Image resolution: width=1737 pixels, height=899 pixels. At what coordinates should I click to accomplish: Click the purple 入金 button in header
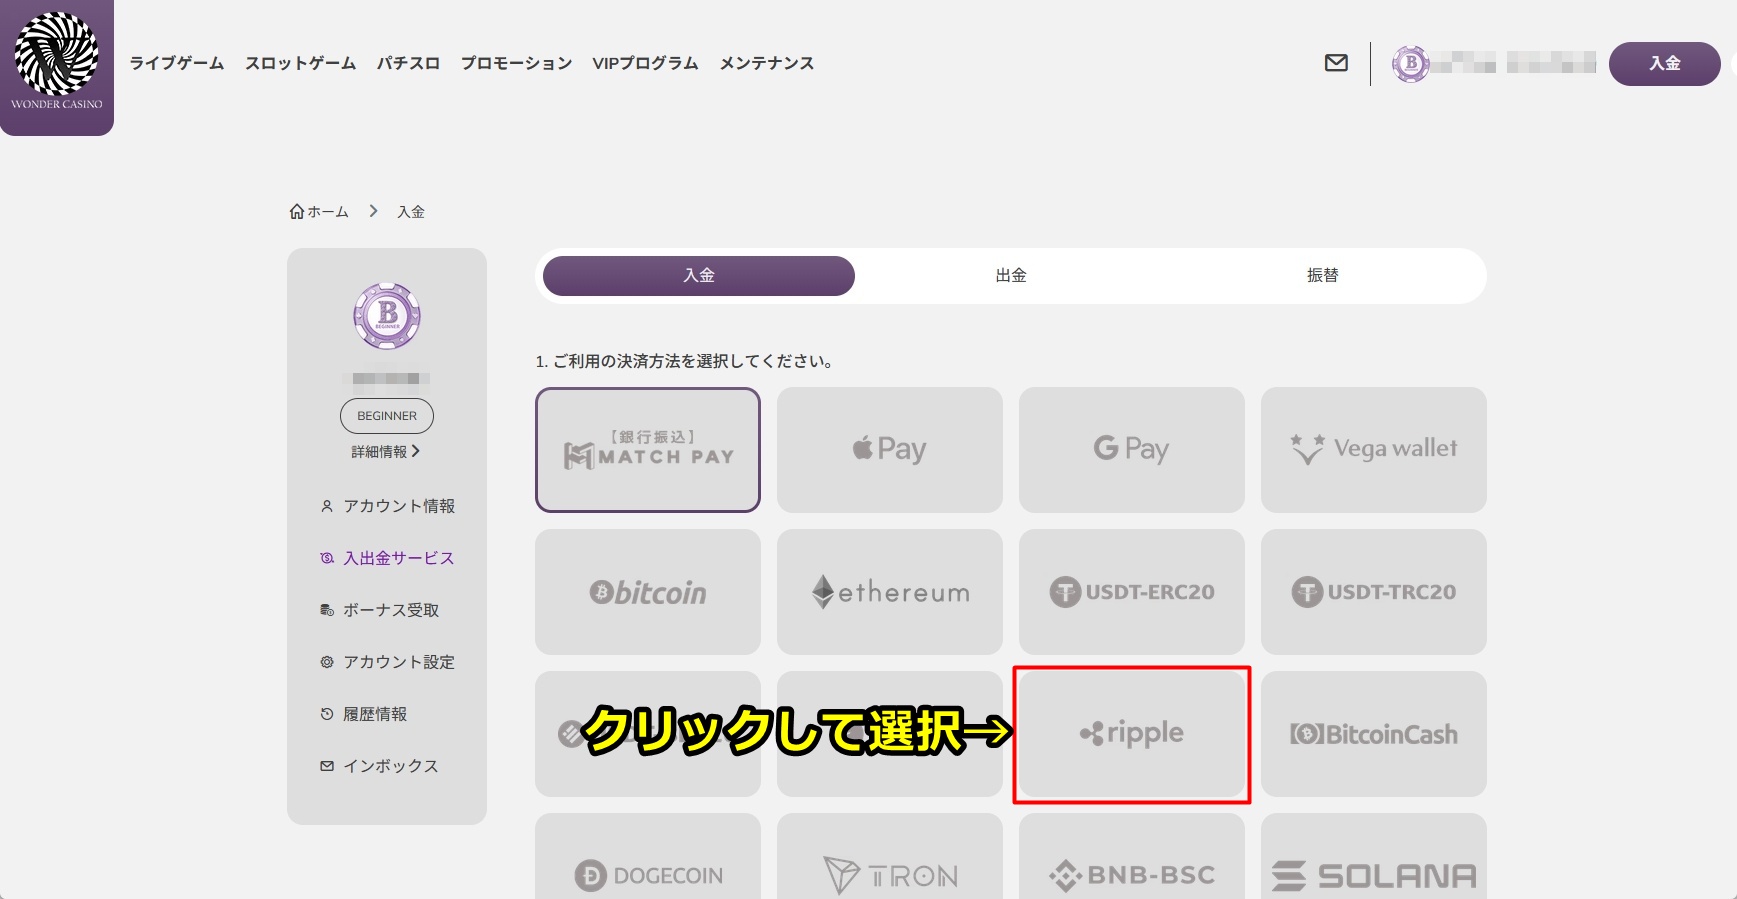pos(1665,64)
